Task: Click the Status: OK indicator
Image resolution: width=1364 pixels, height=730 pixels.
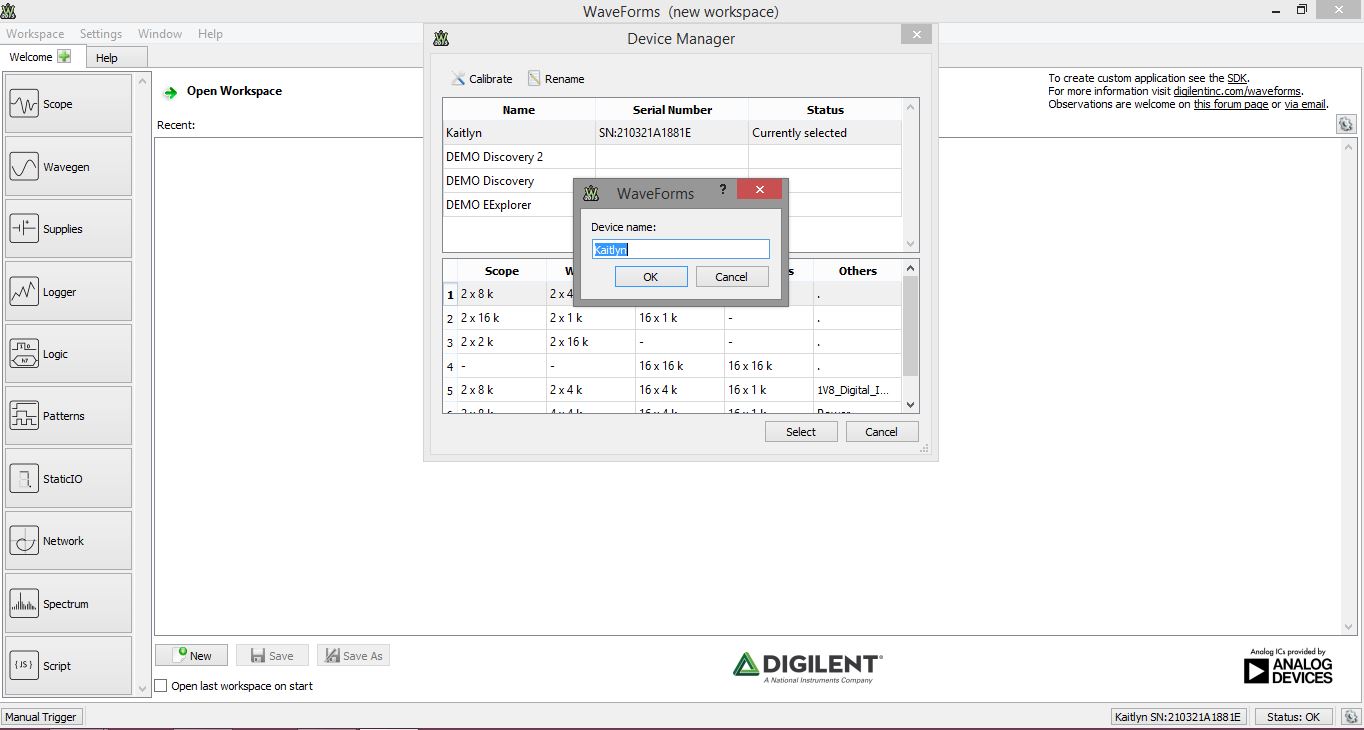Action: [1293, 717]
